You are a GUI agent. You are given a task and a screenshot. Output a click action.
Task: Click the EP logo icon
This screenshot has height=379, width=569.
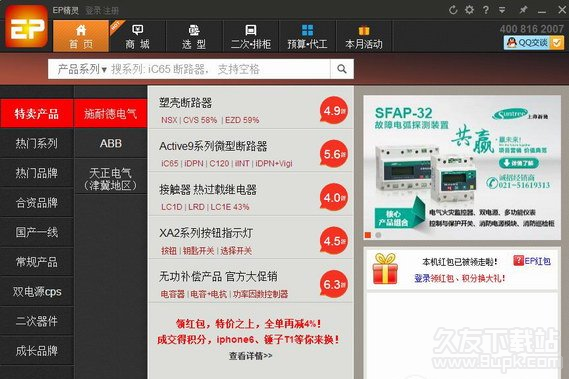[x=26, y=27]
